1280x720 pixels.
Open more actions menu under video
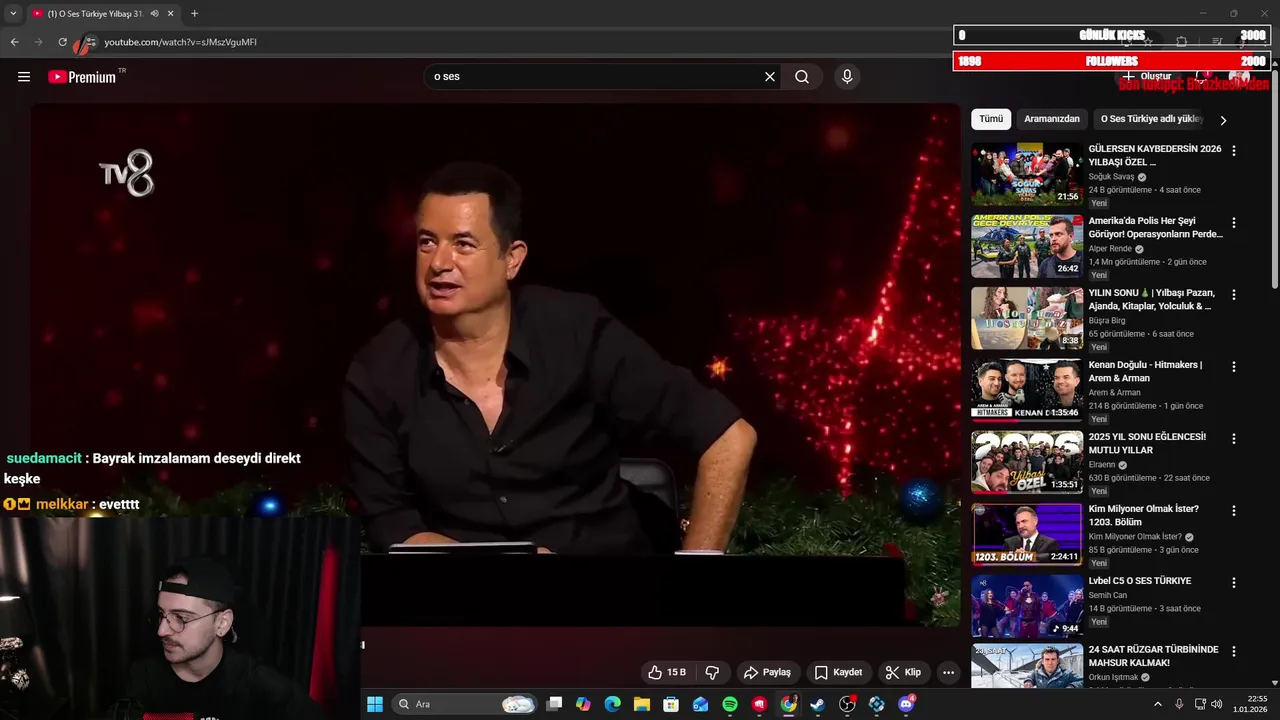pyautogui.click(x=949, y=672)
